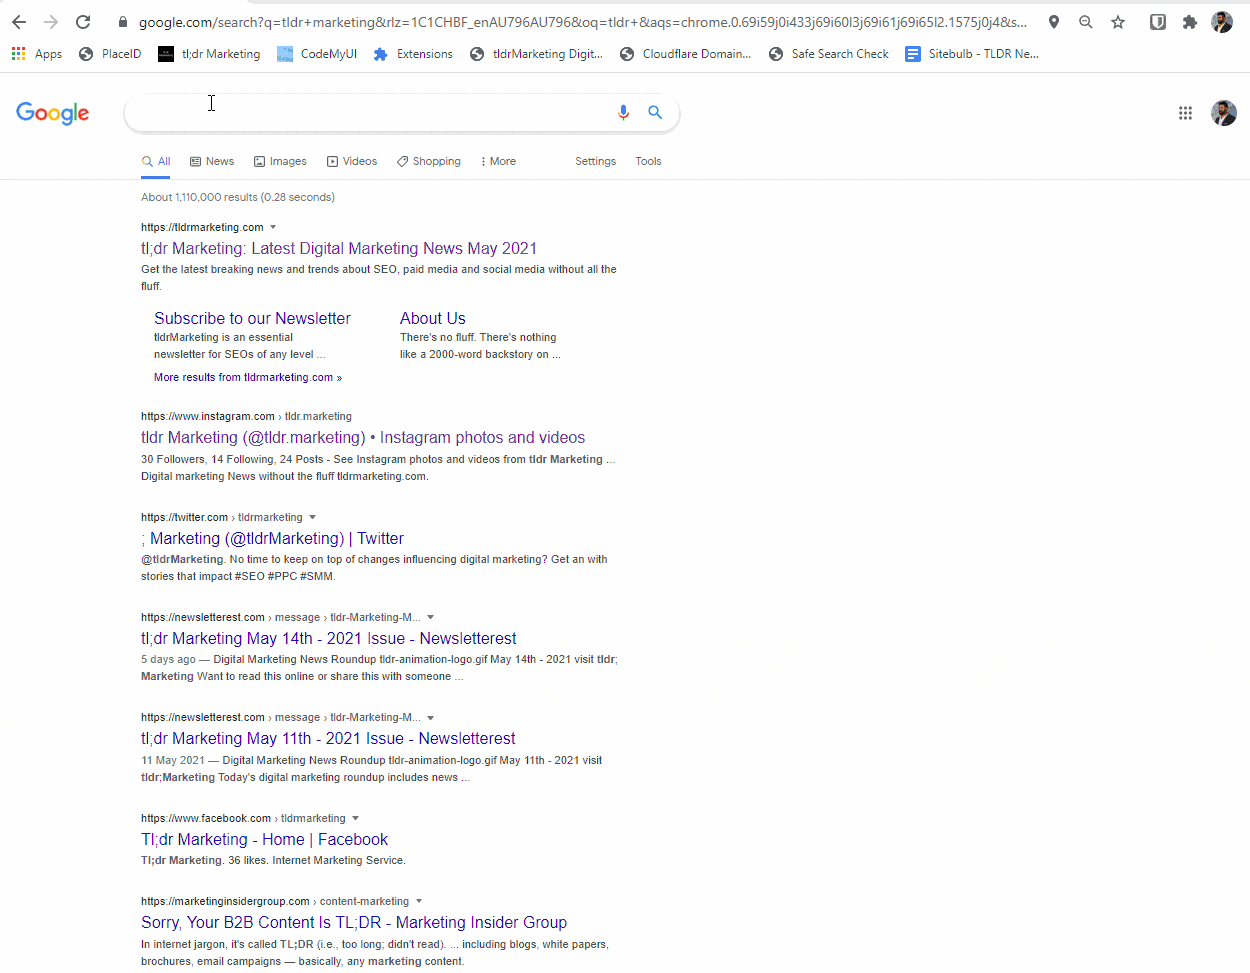Expand options arrow beside facebook.com result URL
This screenshot has height=973, width=1250.
355,818
